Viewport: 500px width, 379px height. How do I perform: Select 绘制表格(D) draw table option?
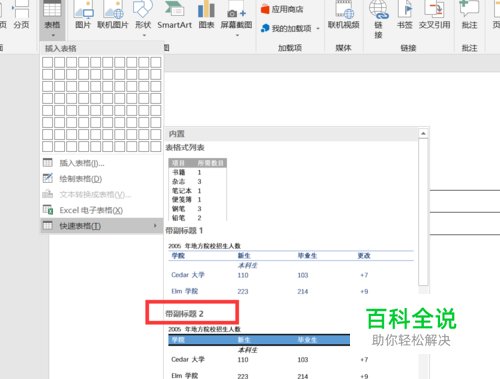101,179
